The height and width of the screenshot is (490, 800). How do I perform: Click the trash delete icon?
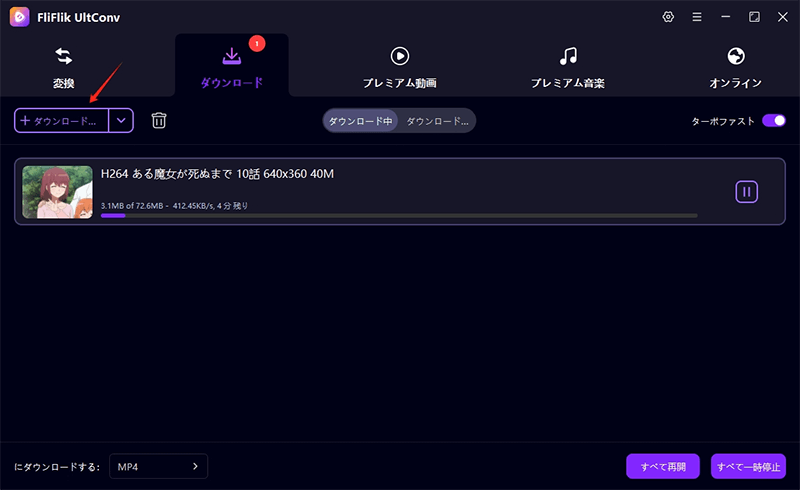159,120
